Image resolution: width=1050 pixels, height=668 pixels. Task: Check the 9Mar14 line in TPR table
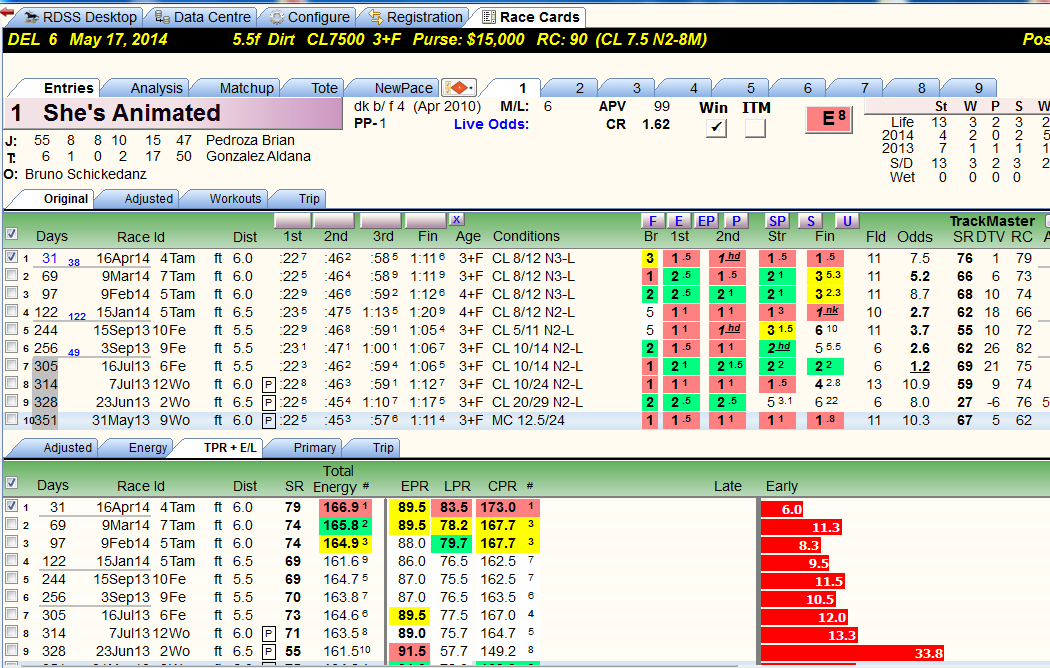tap(11, 524)
